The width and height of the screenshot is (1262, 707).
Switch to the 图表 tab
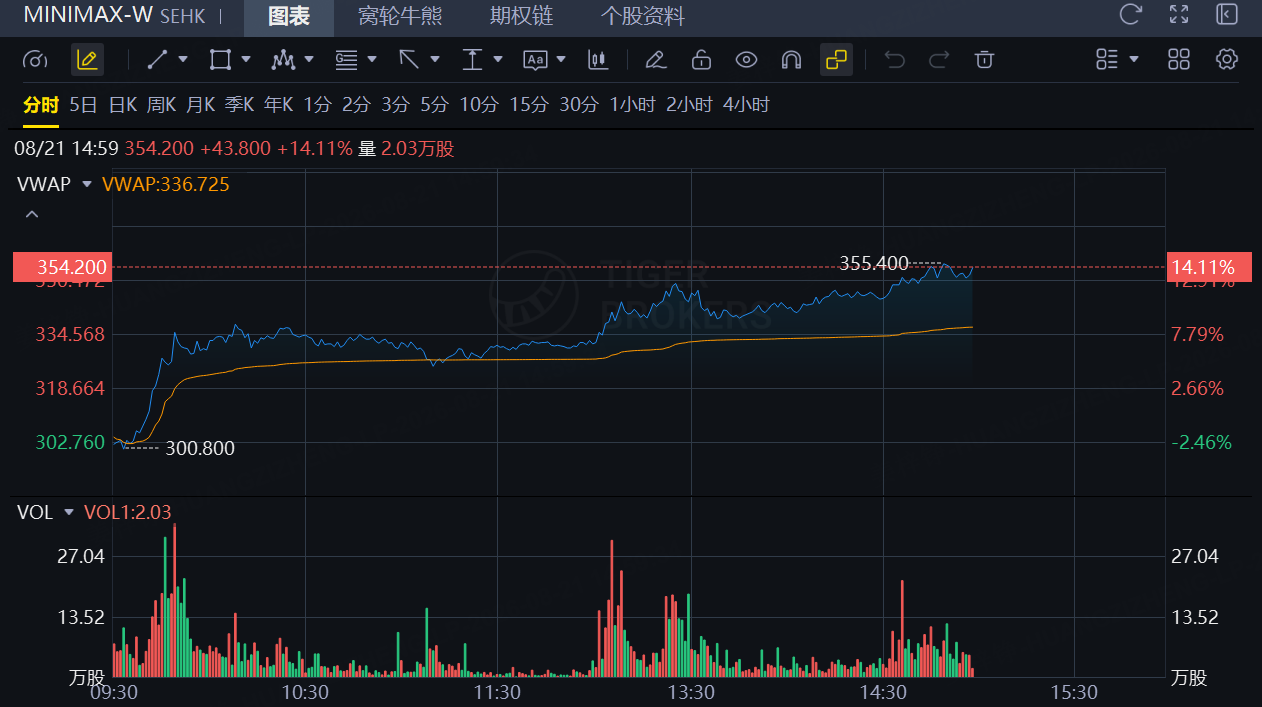click(x=289, y=16)
